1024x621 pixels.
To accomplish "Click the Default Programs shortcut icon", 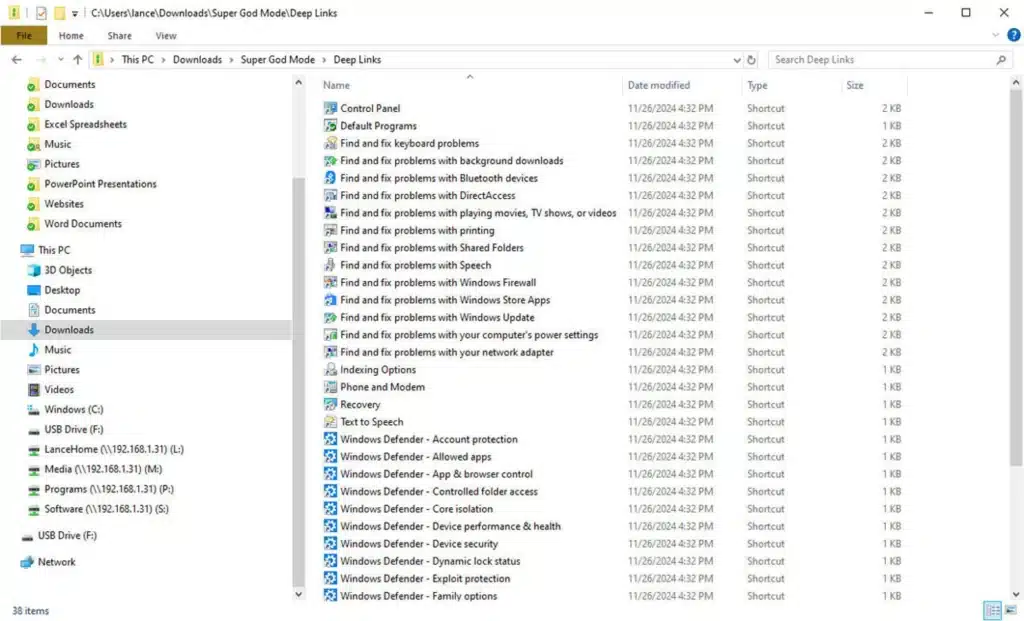I will point(330,126).
